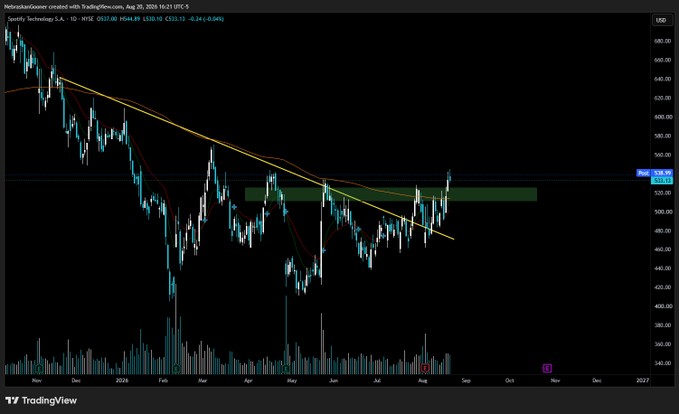Click the 560.00 price axis label
The height and width of the screenshot is (414, 679).
click(663, 155)
